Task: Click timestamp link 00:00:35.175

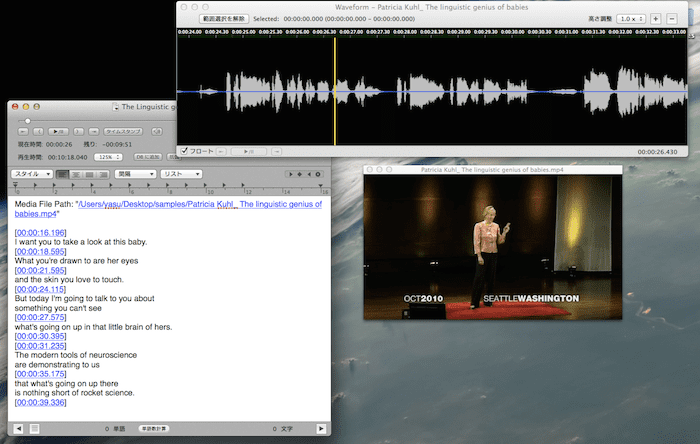Action: point(41,374)
